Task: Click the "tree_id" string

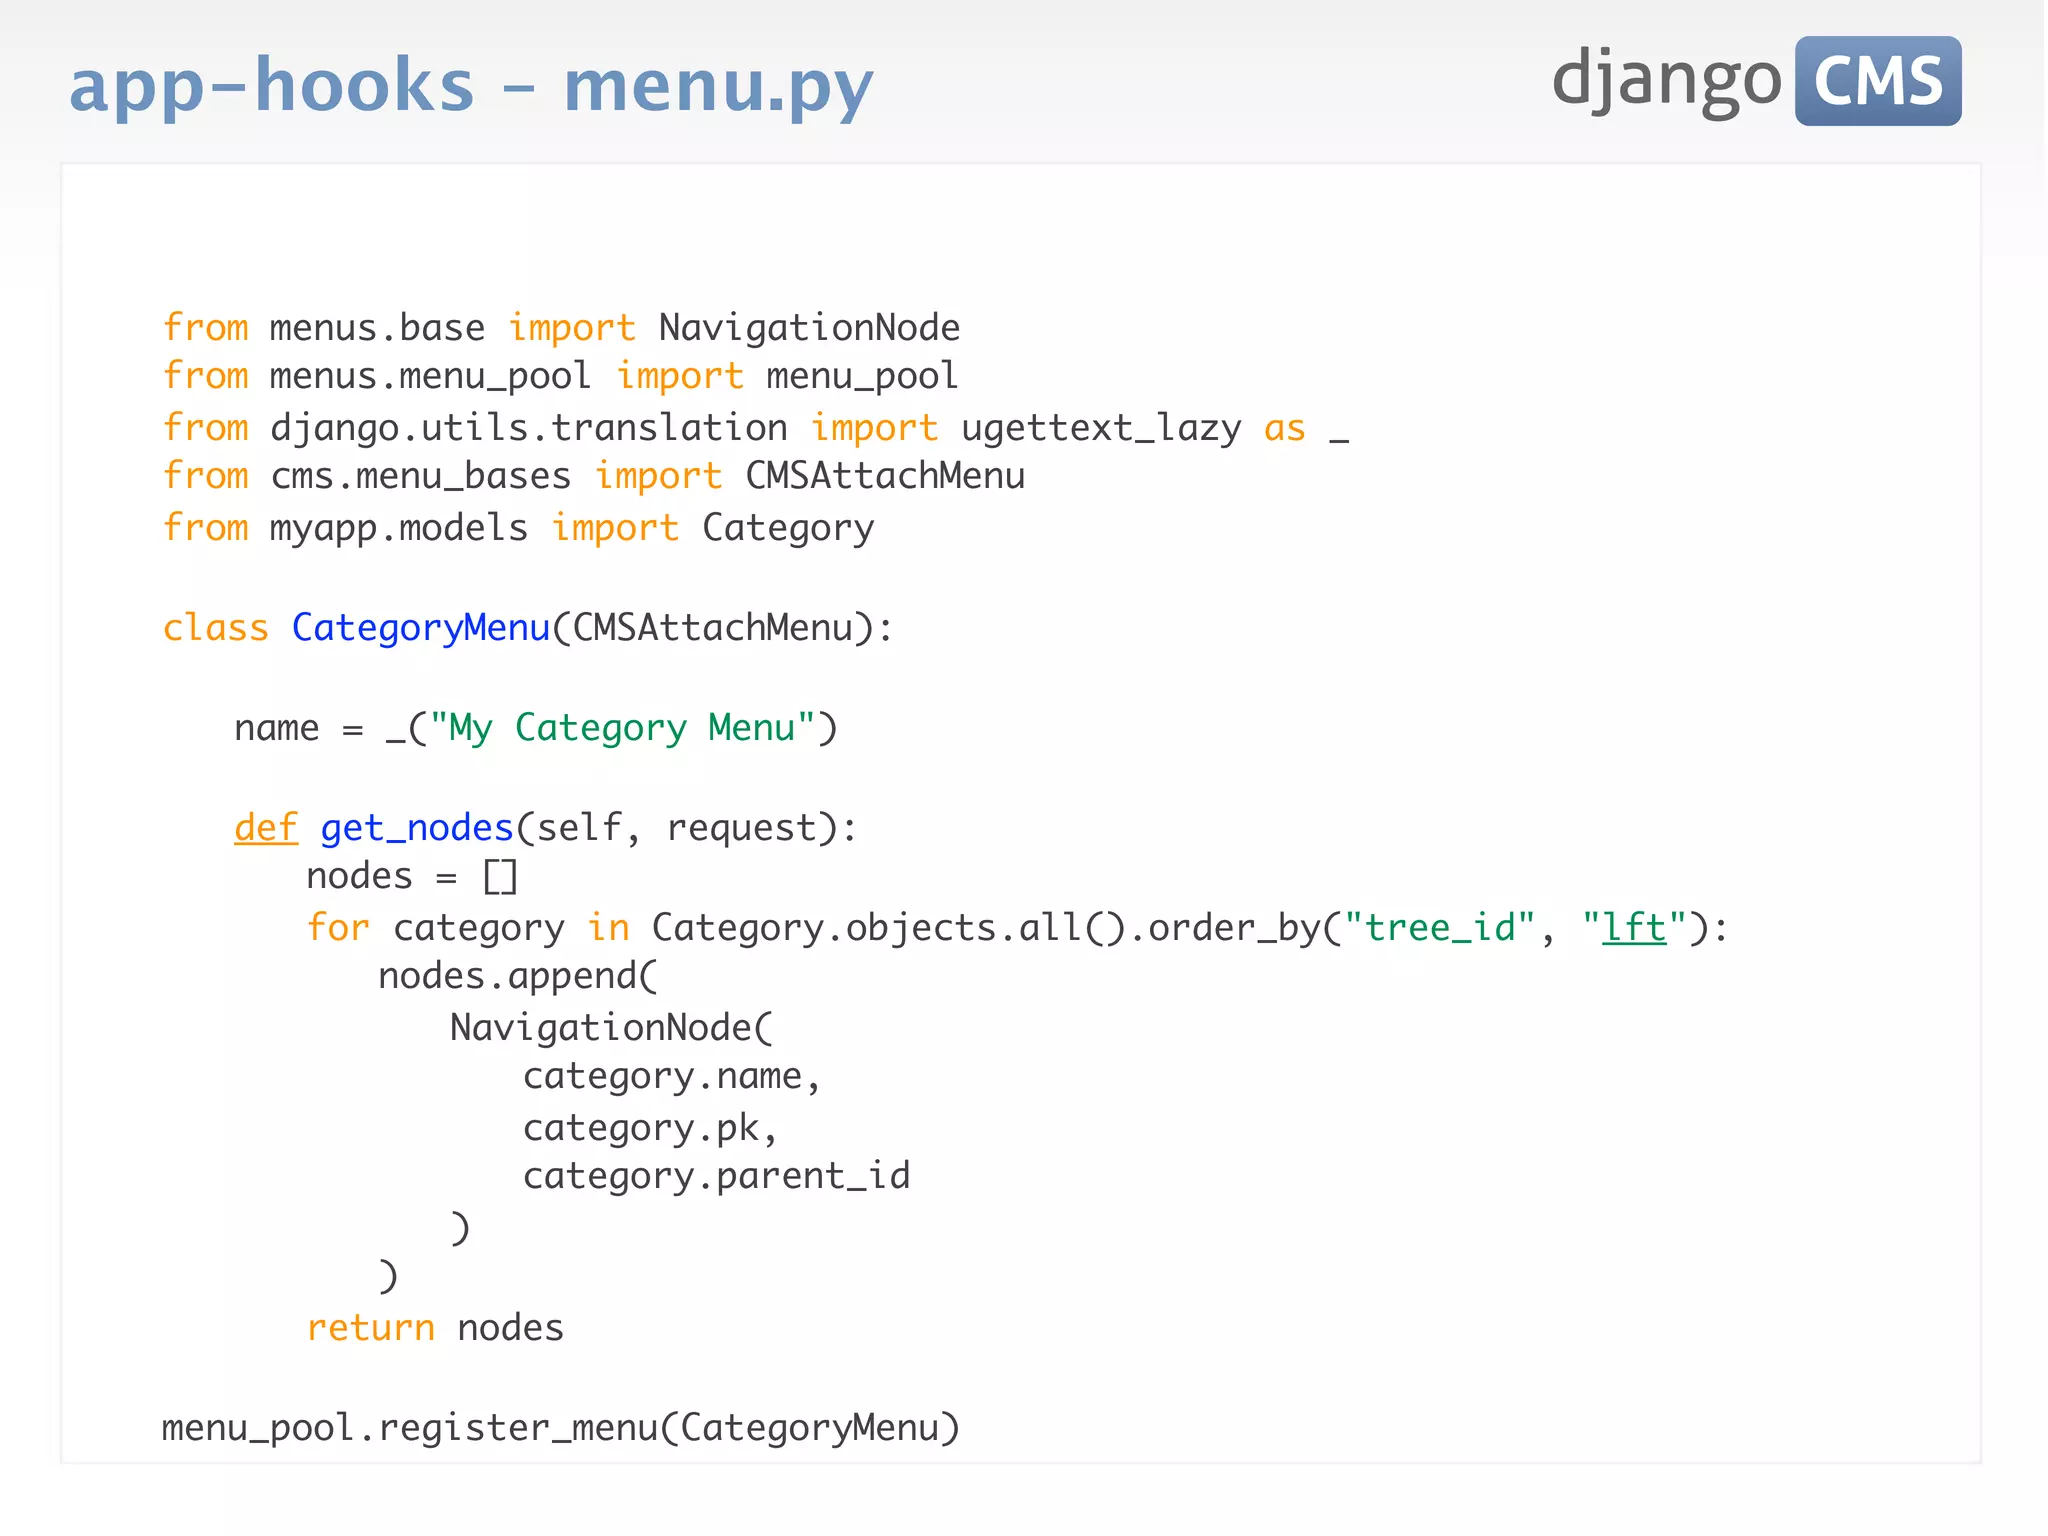Action: (1439, 928)
